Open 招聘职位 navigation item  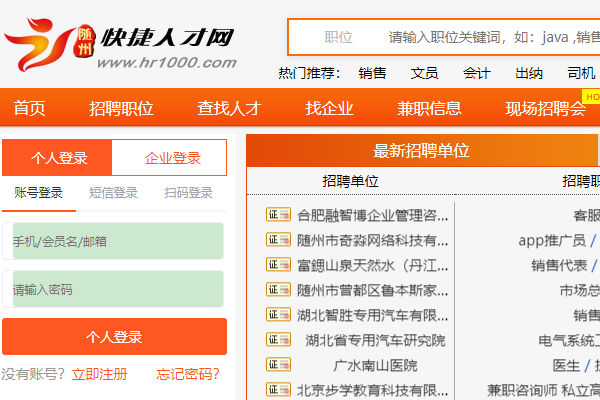point(121,108)
